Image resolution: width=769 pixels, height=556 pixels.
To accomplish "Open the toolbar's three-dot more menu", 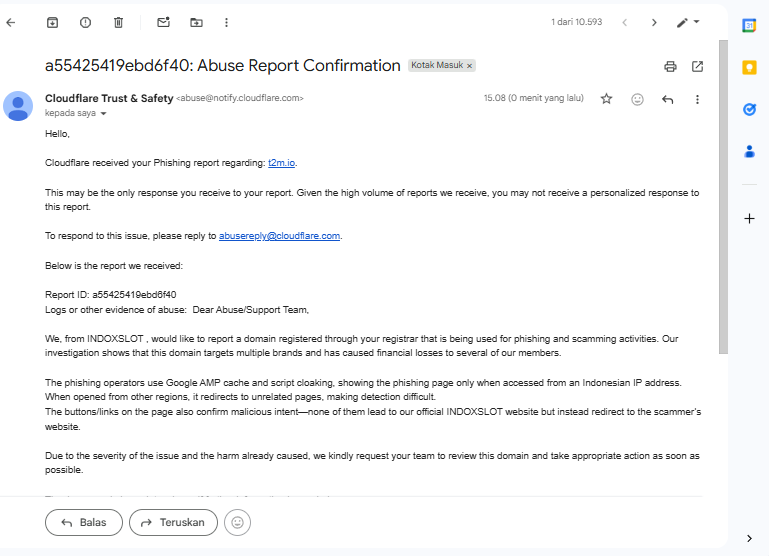I will pos(226,22).
